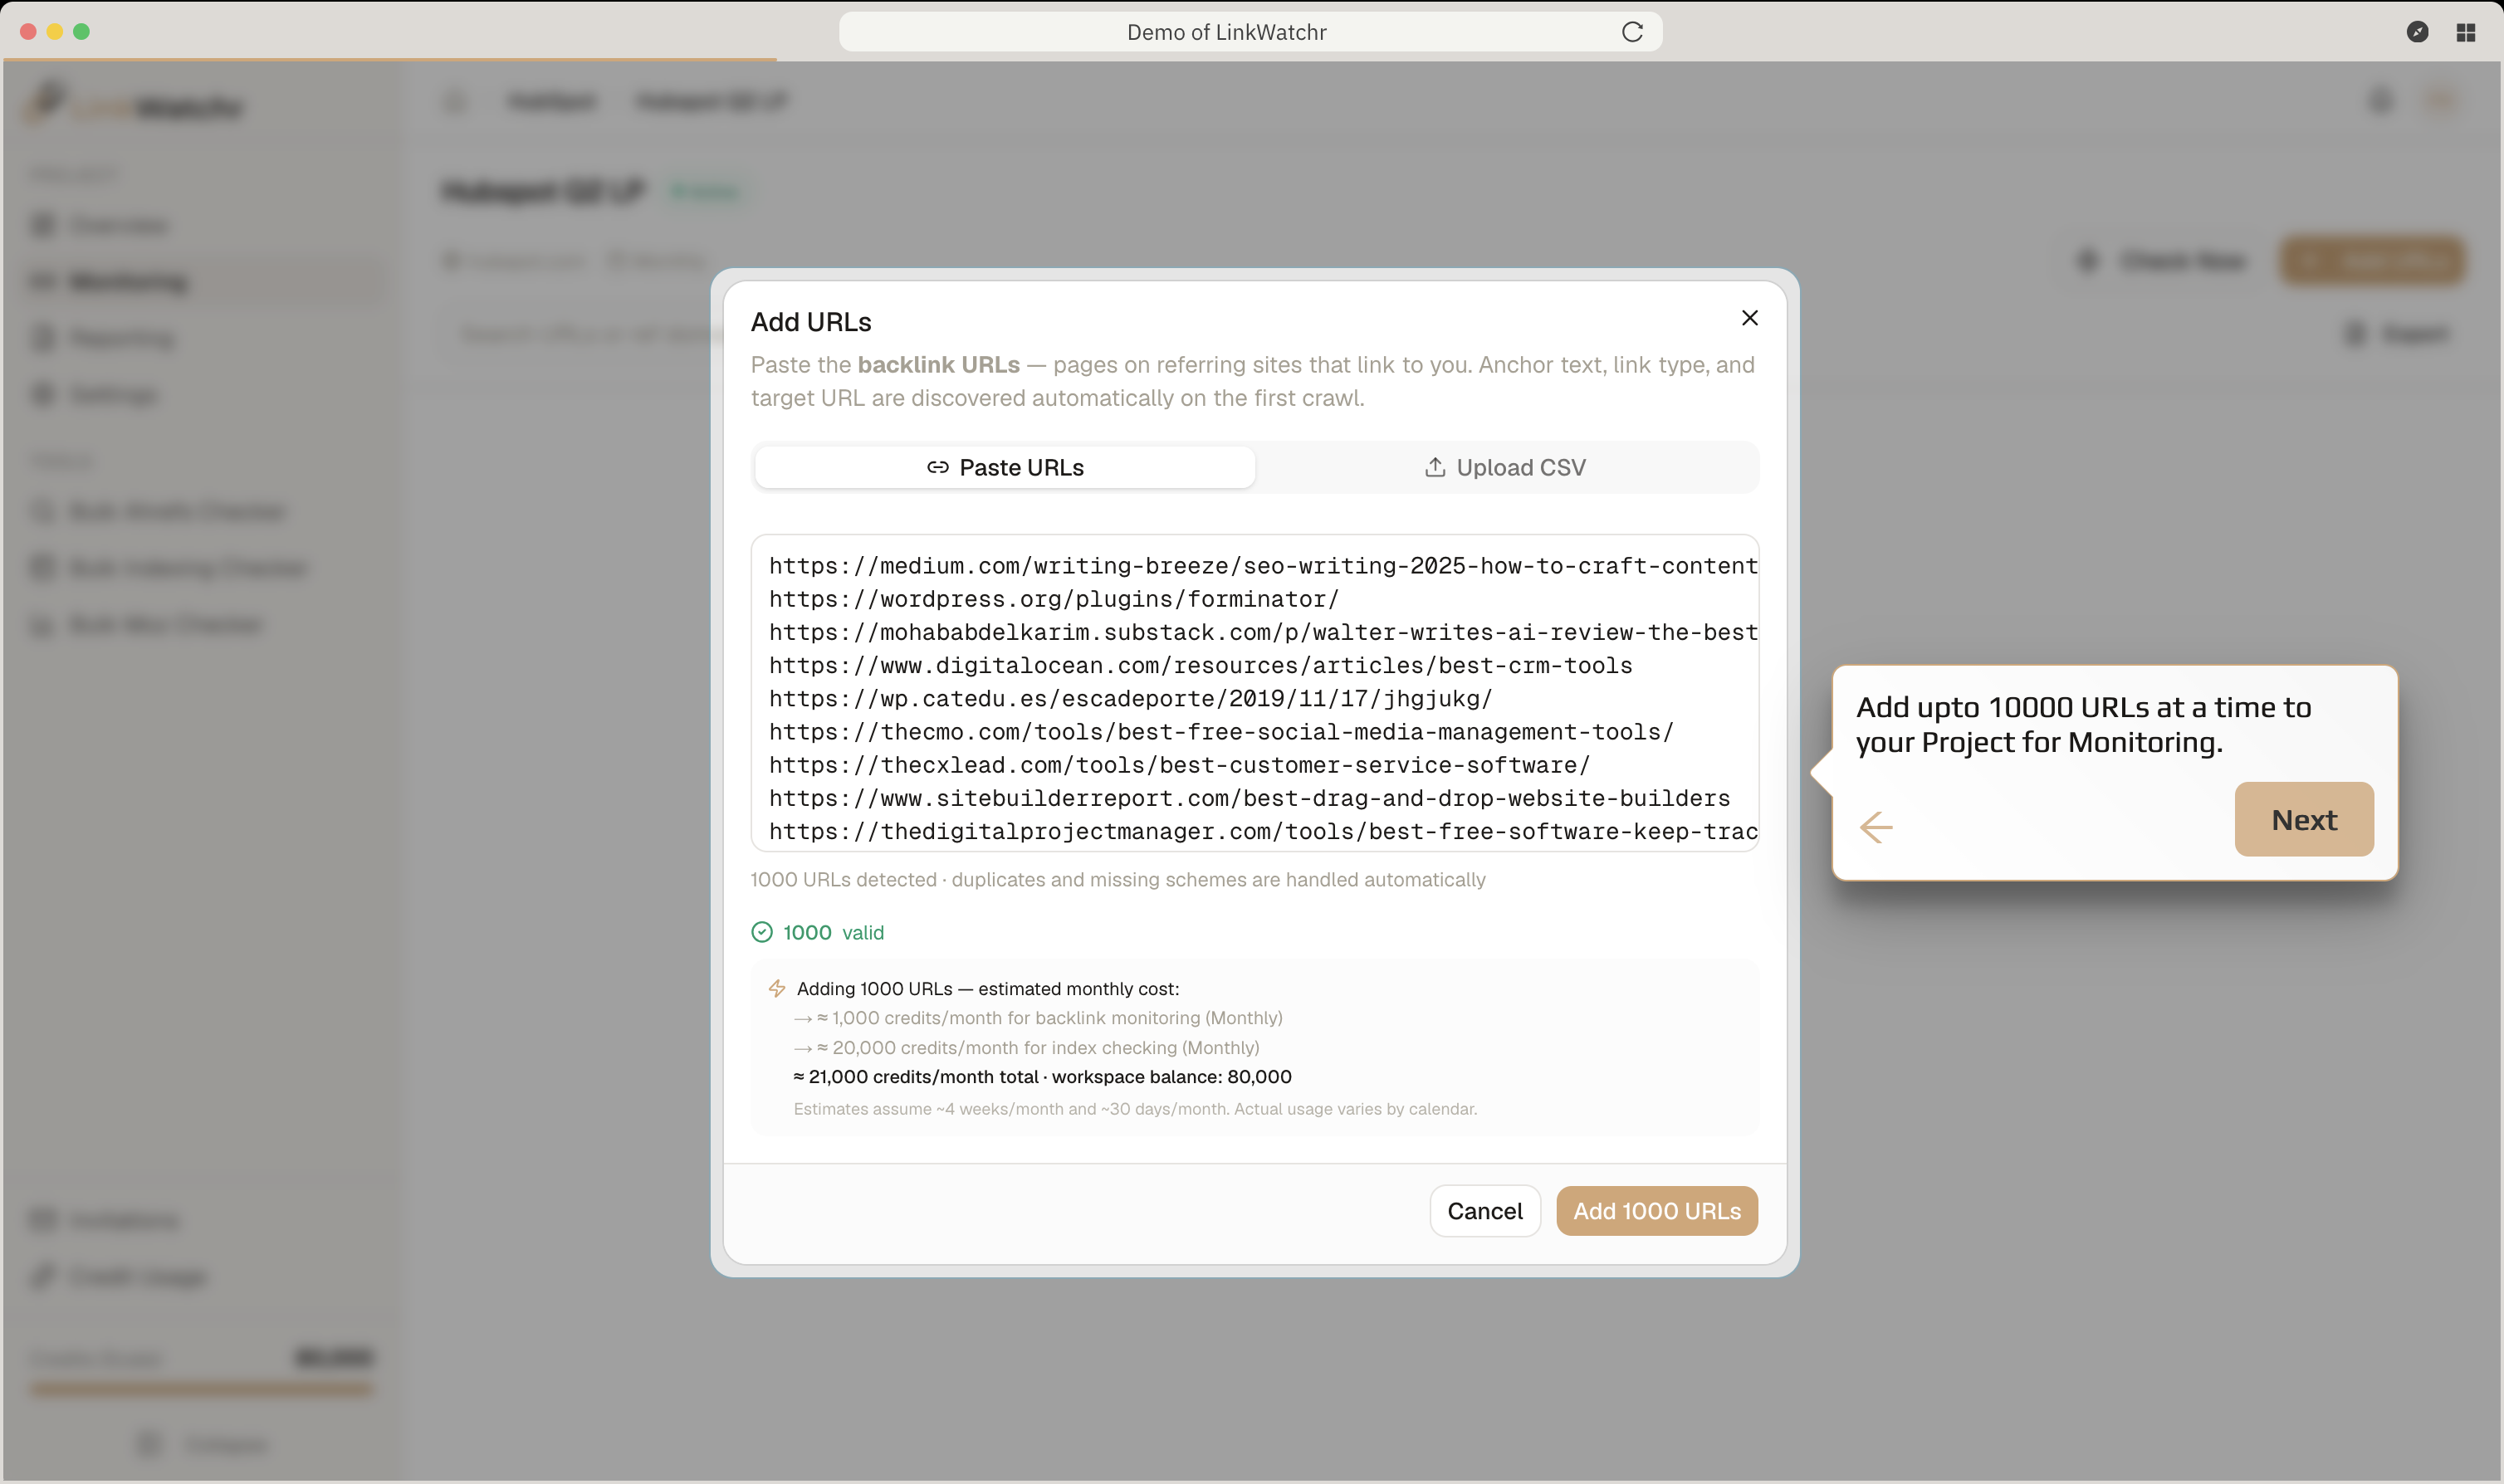Select the medium.com writing-breeze URL line
Screen dimensions: 2504x1484
click(x=1263, y=566)
